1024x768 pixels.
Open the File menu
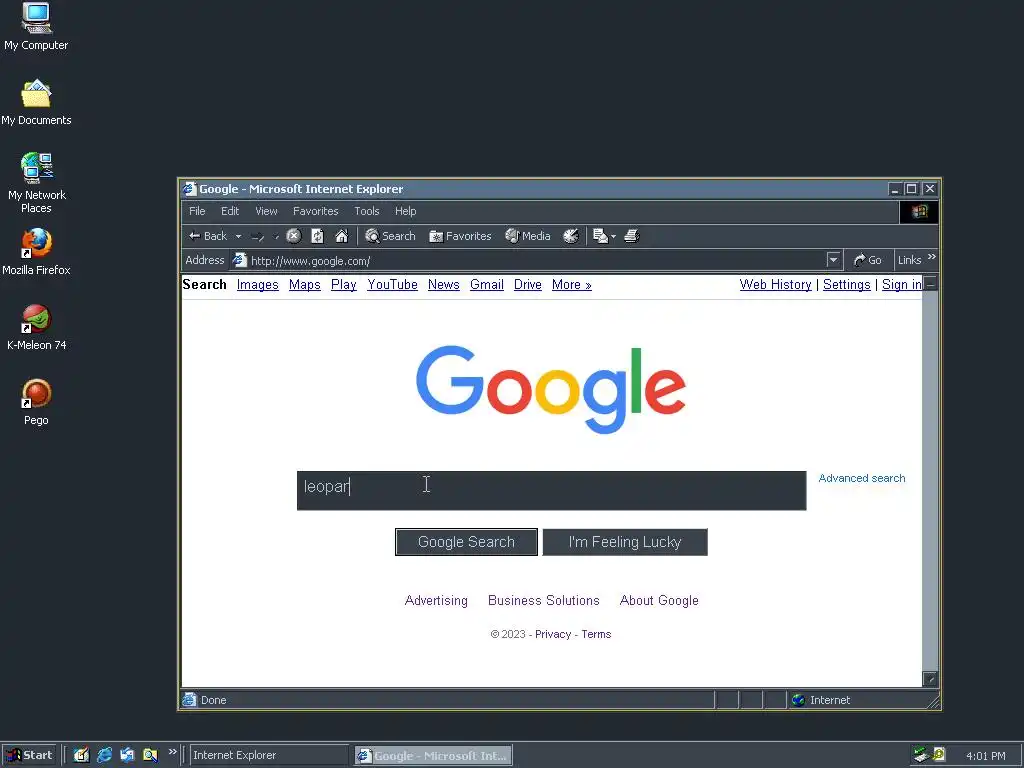pos(197,211)
